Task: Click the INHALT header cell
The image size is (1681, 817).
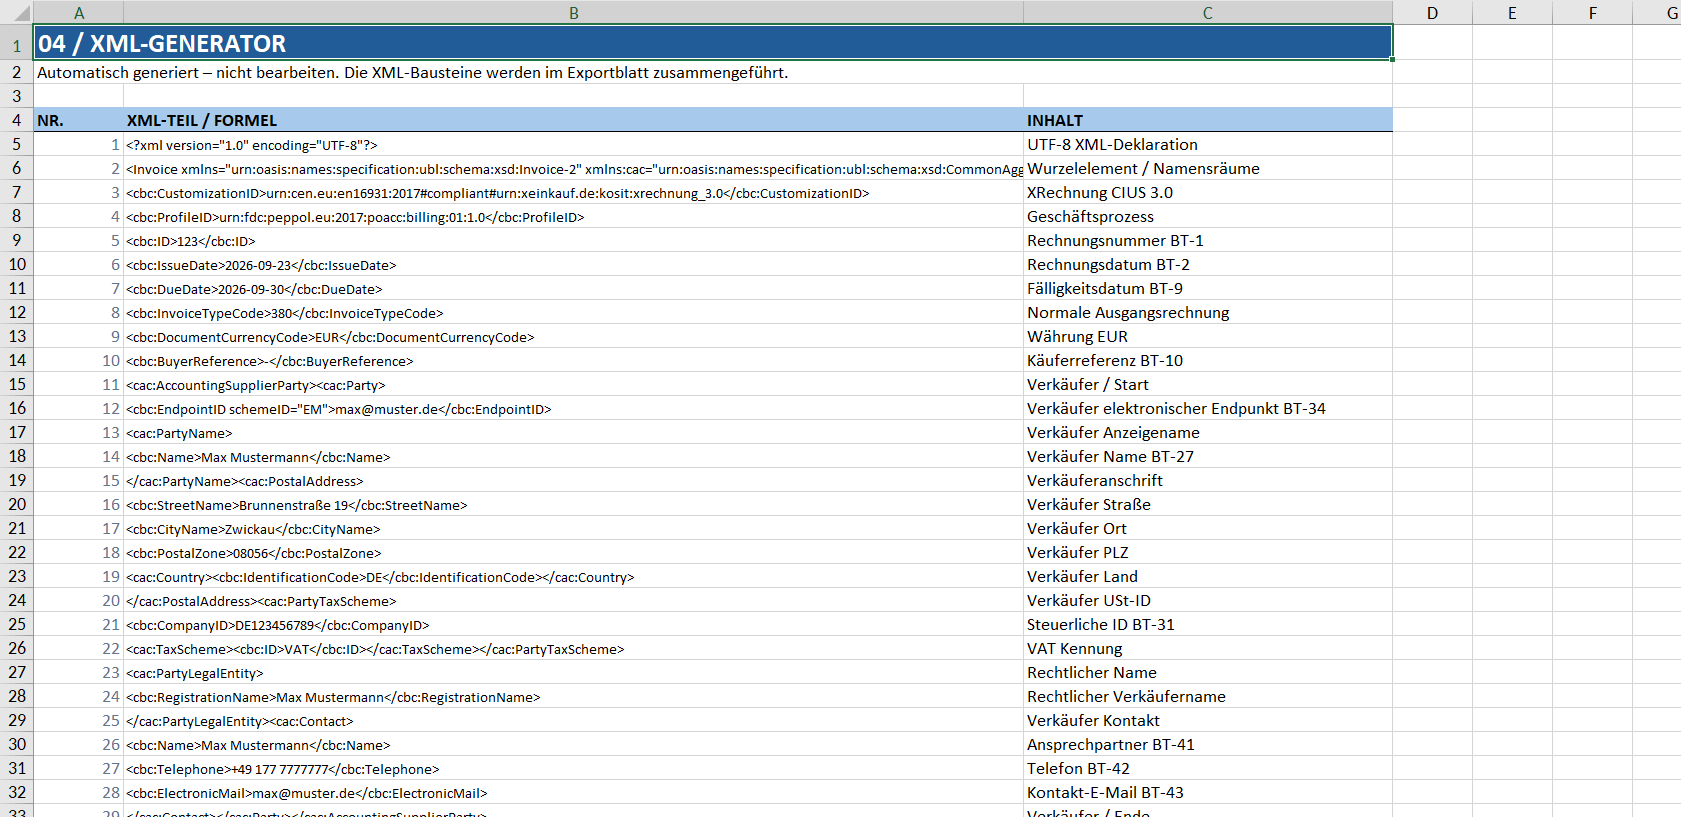Action: [x=1208, y=120]
